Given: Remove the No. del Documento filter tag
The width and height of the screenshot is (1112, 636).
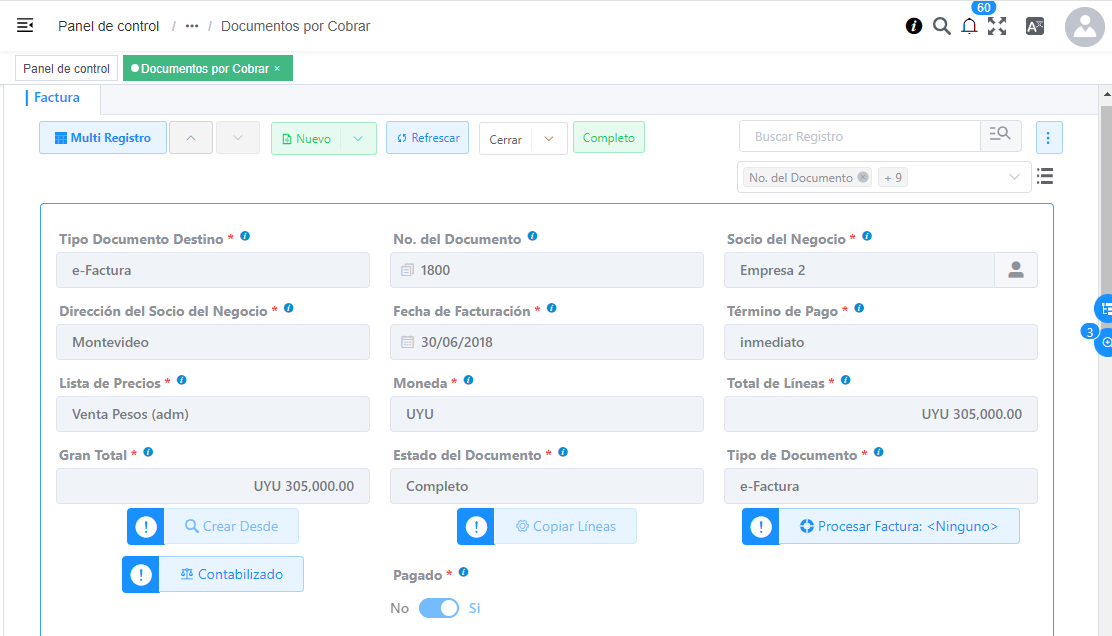Looking at the screenshot, I should click(863, 177).
